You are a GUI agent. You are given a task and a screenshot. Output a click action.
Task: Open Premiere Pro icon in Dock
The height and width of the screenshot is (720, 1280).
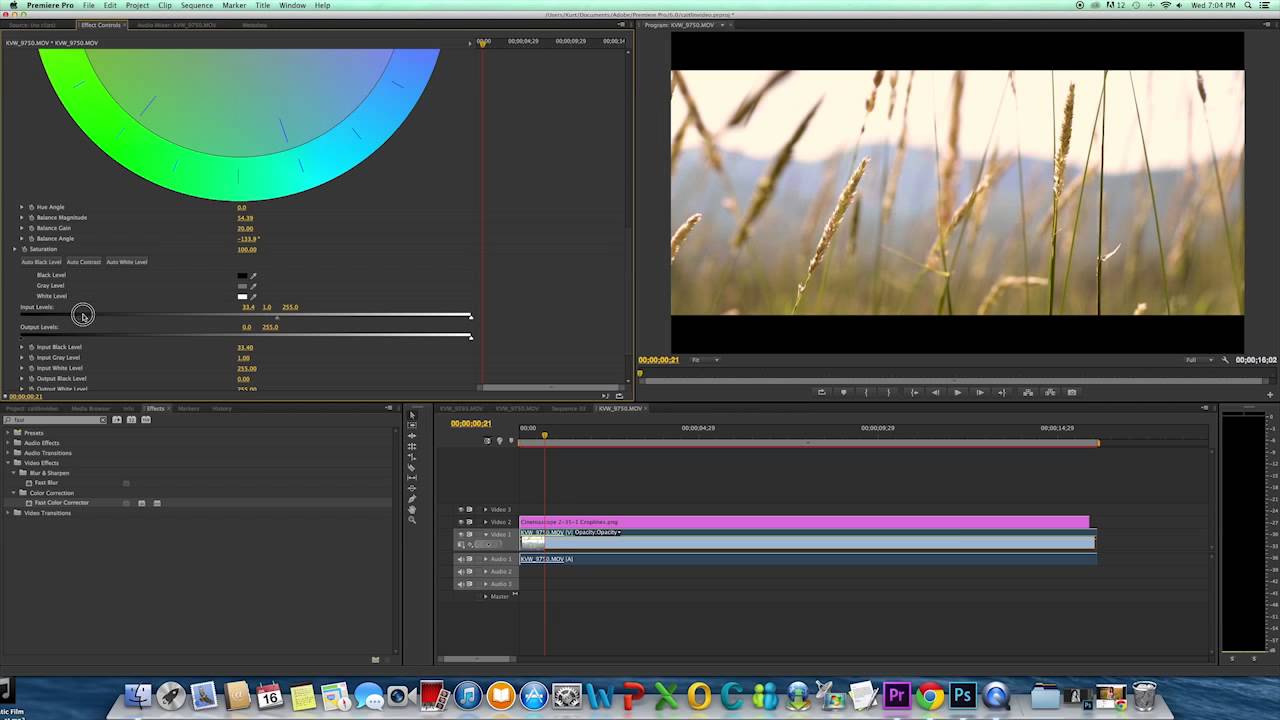[897, 695]
